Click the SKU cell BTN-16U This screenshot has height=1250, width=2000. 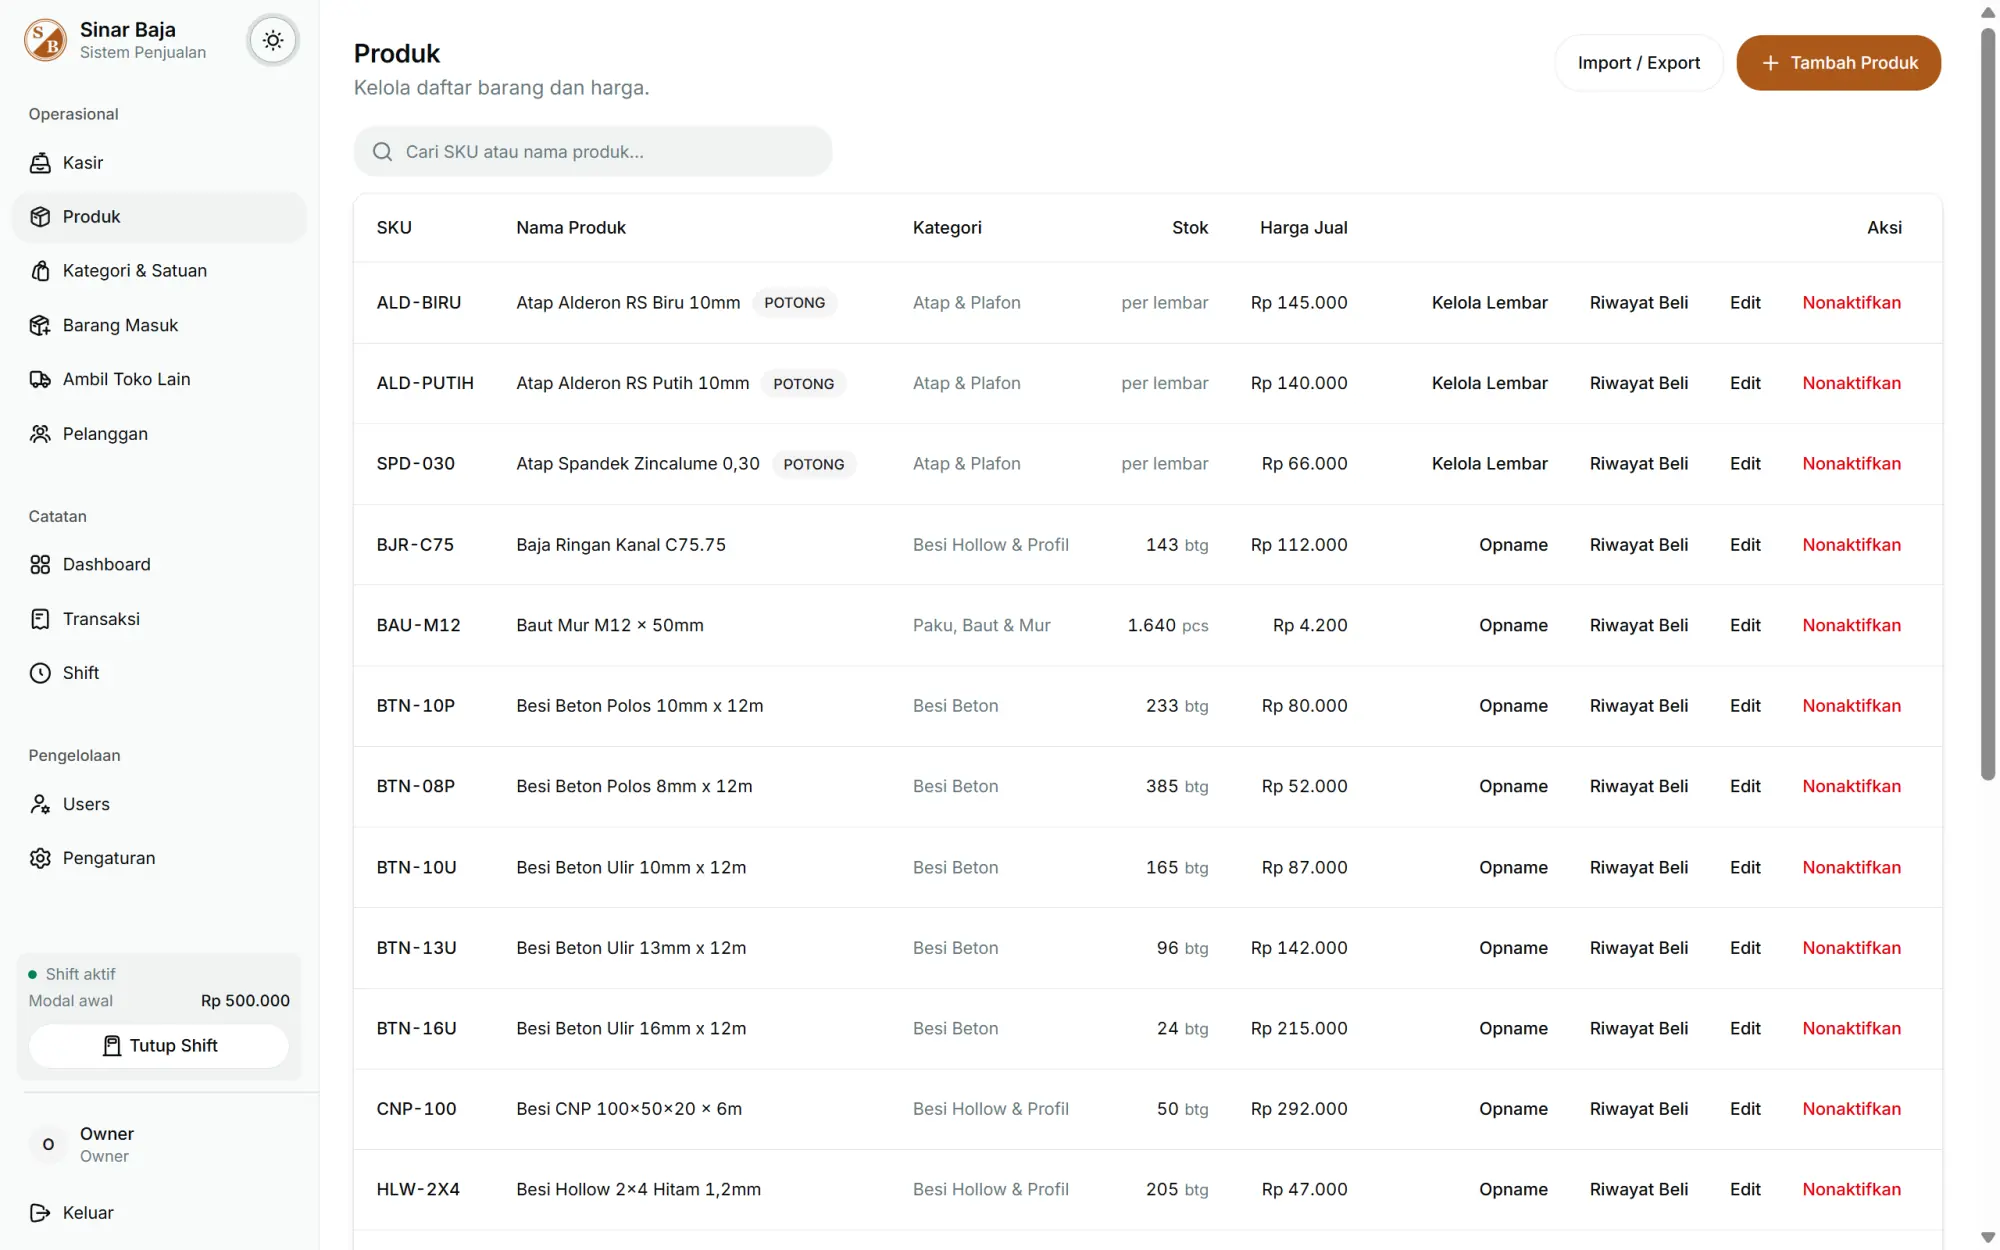(x=416, y=1029)
